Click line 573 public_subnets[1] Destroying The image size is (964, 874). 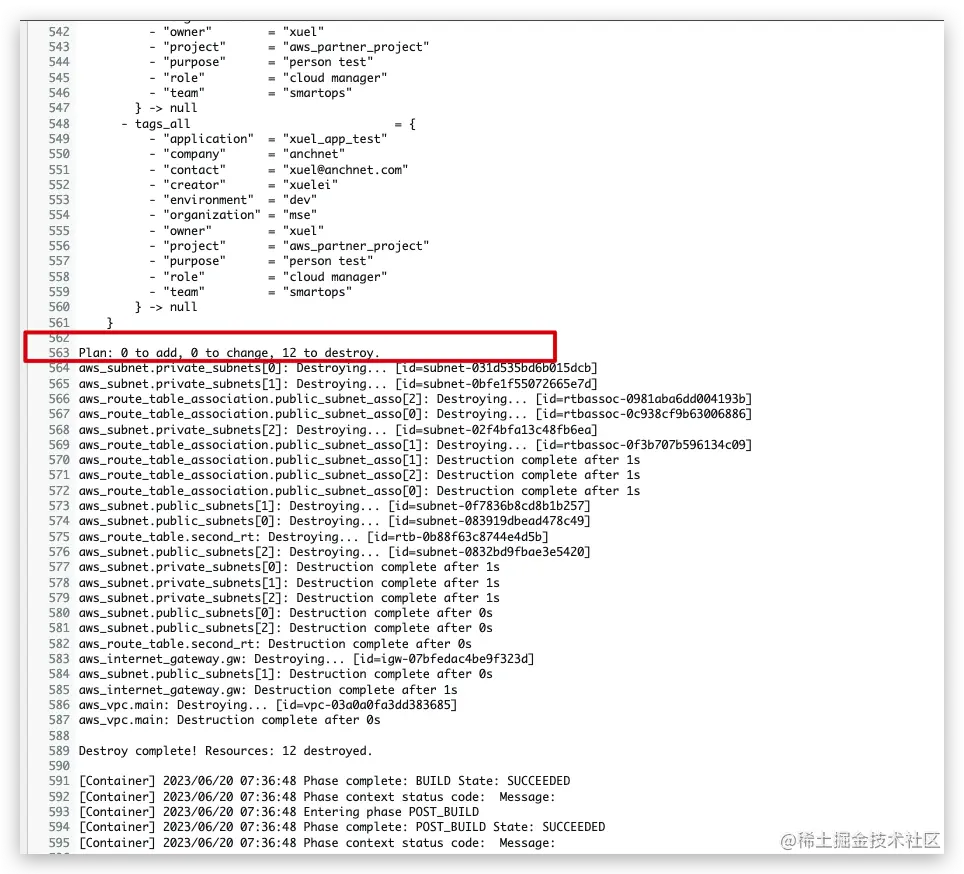(x=334, y=506)
